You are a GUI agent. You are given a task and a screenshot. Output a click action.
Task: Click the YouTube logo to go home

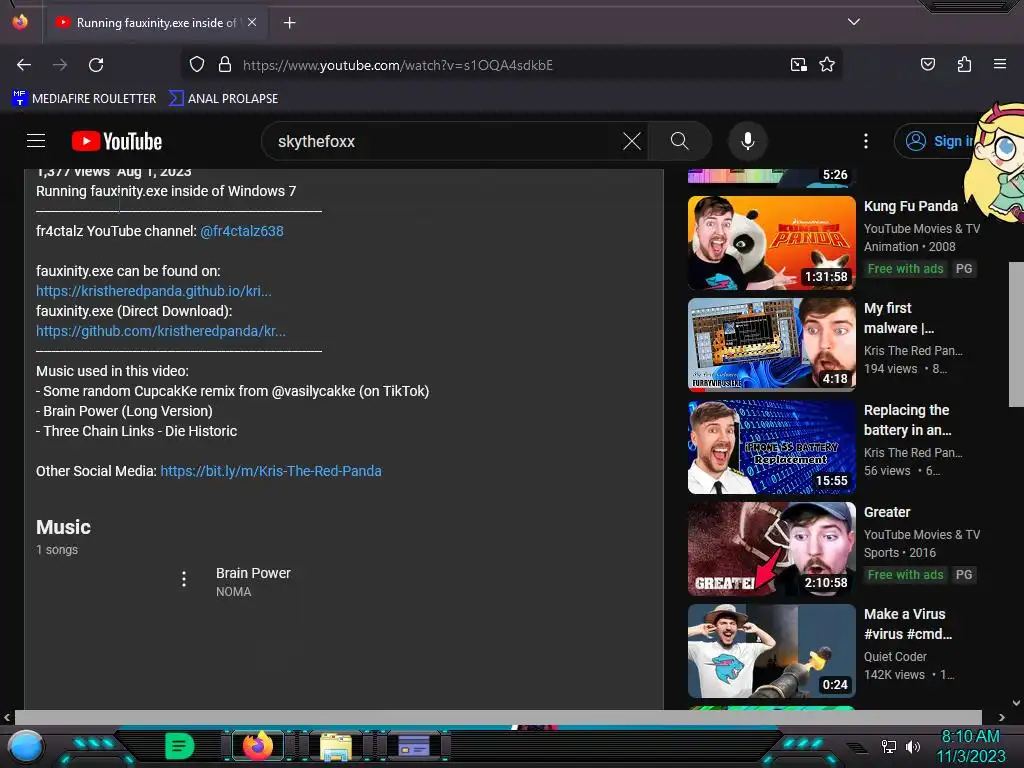pos(117,141)
